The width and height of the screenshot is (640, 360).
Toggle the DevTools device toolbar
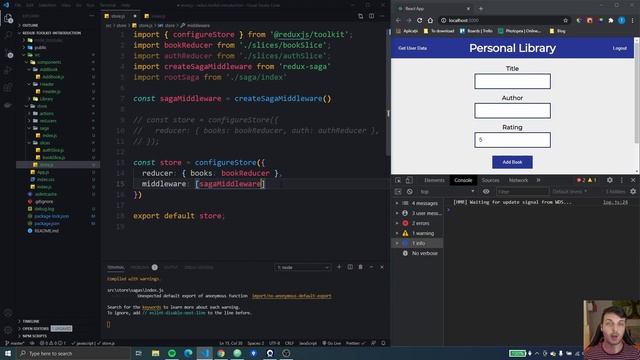(409, 180)
